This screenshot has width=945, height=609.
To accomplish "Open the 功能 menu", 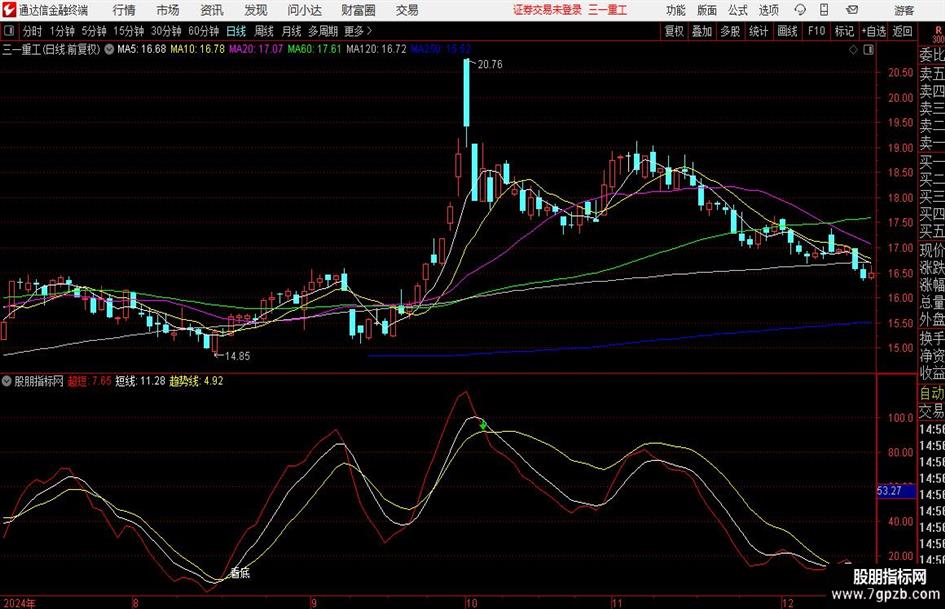I will point(676,10).
